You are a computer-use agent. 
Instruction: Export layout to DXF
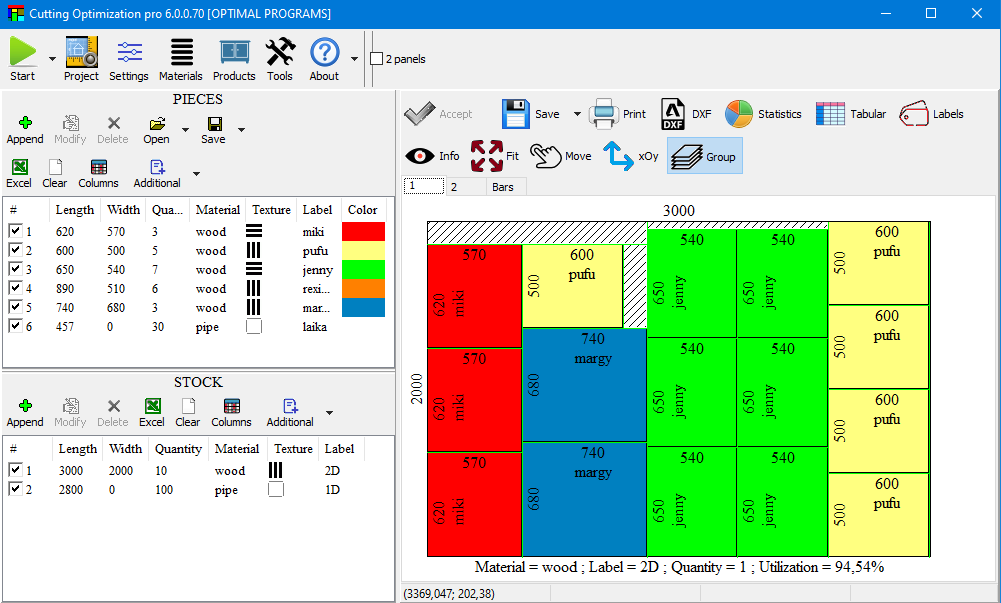tap(686, 114)
